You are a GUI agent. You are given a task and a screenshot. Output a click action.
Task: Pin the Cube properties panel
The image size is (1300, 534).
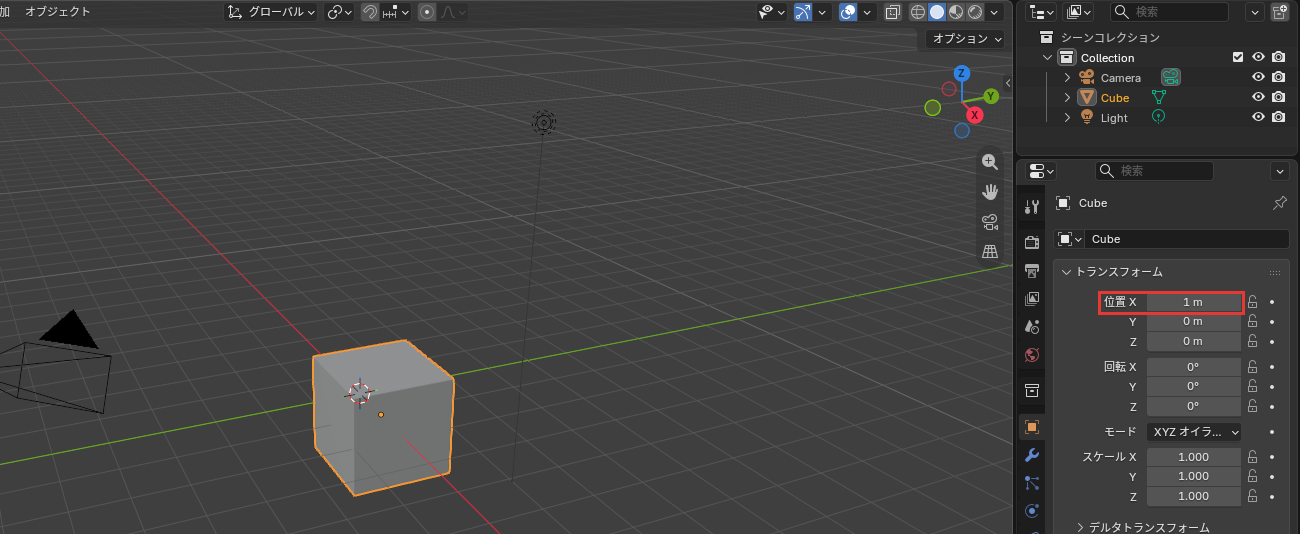point(1279,203)
